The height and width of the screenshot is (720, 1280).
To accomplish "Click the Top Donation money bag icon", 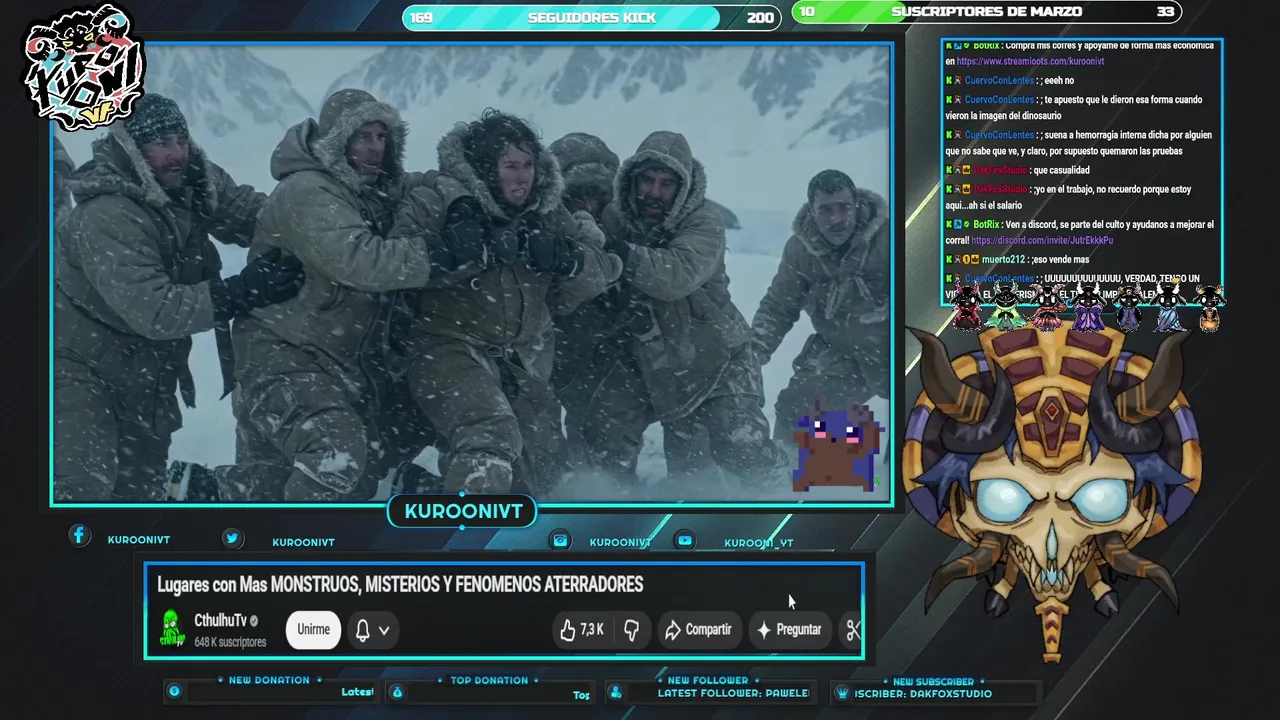I will (x=397, y=692).
